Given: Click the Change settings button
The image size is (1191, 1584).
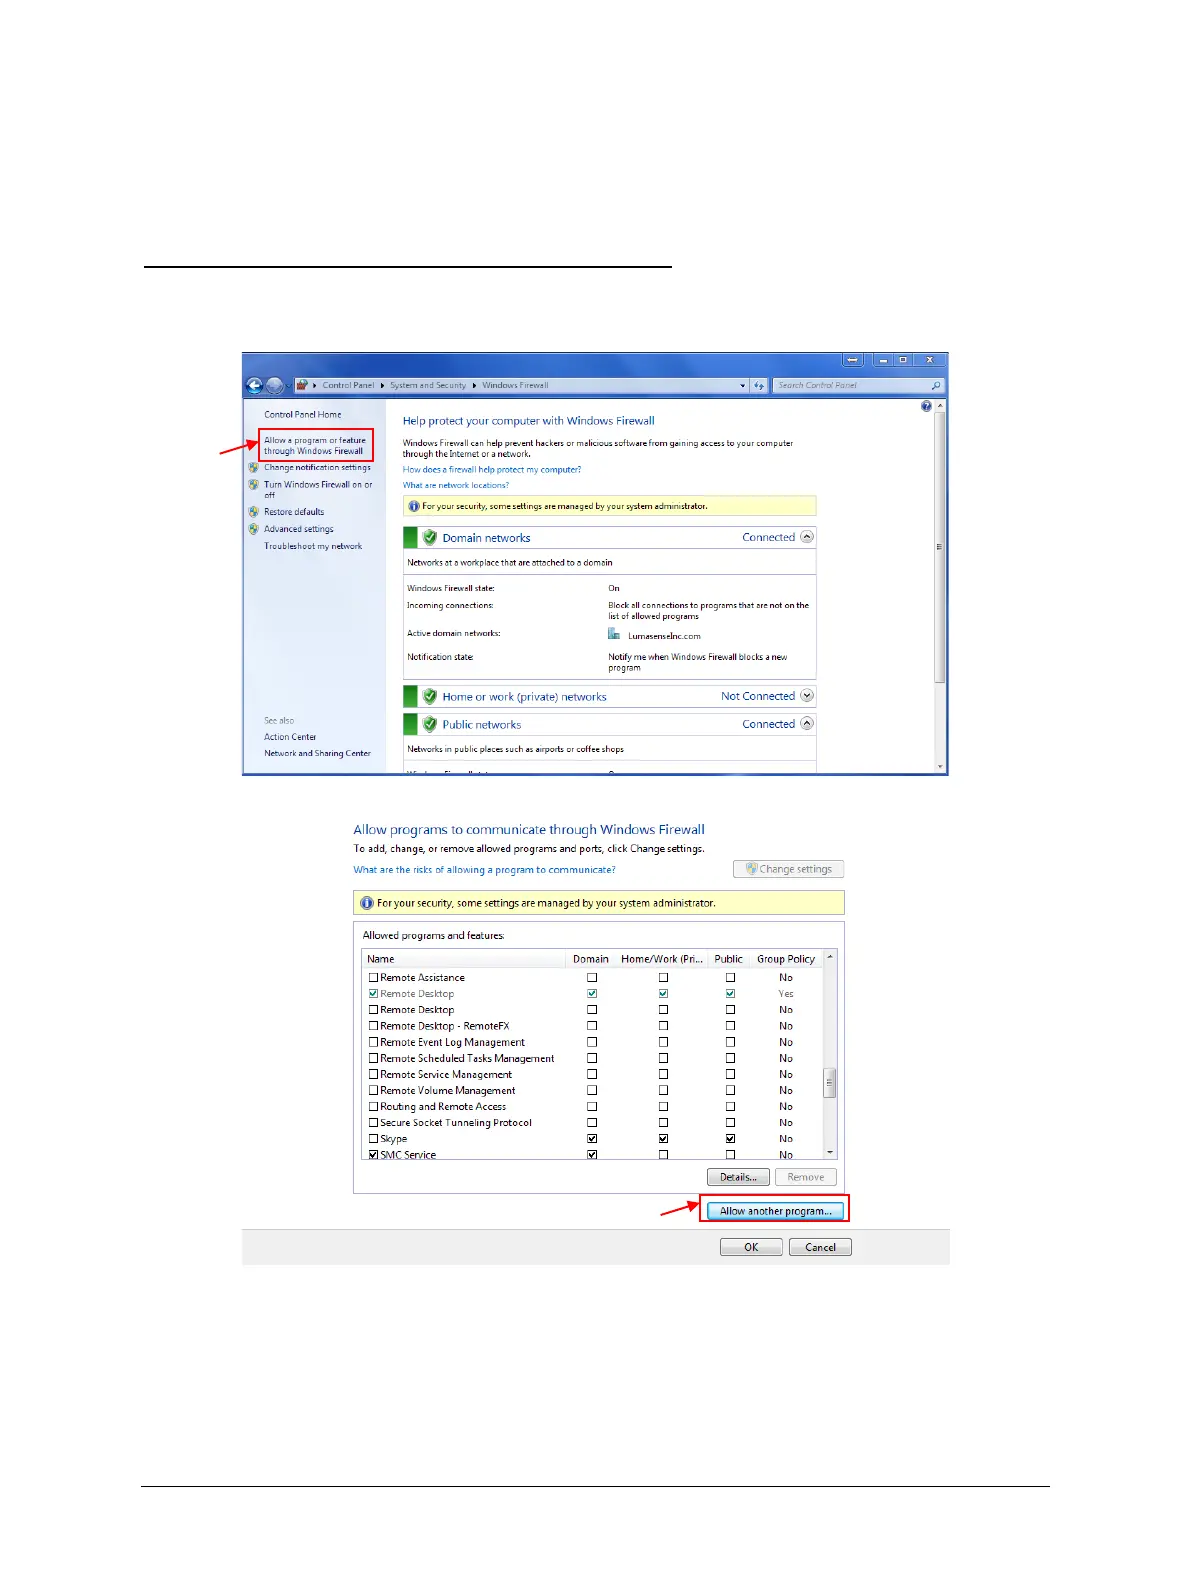Looking at the screenshot, I should point(789,869).
